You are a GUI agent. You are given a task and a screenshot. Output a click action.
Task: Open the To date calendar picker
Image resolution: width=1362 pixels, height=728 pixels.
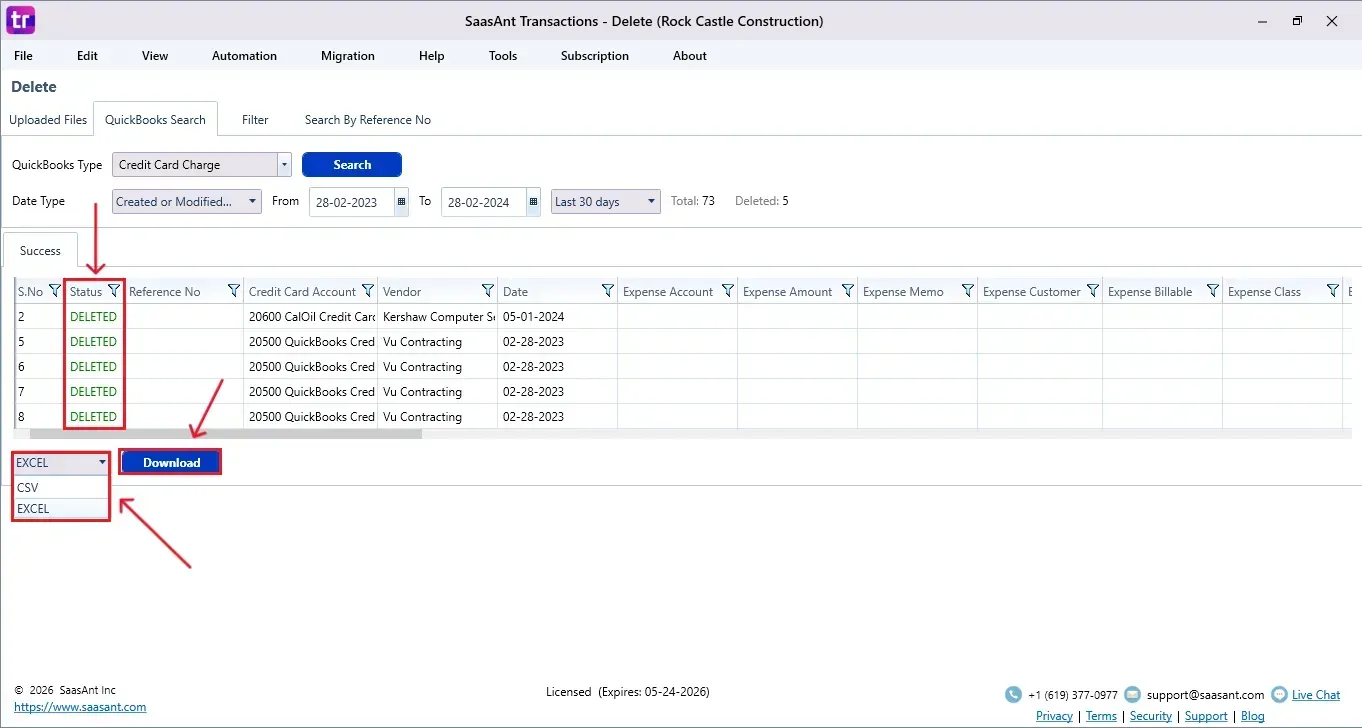tap(534, 201)
